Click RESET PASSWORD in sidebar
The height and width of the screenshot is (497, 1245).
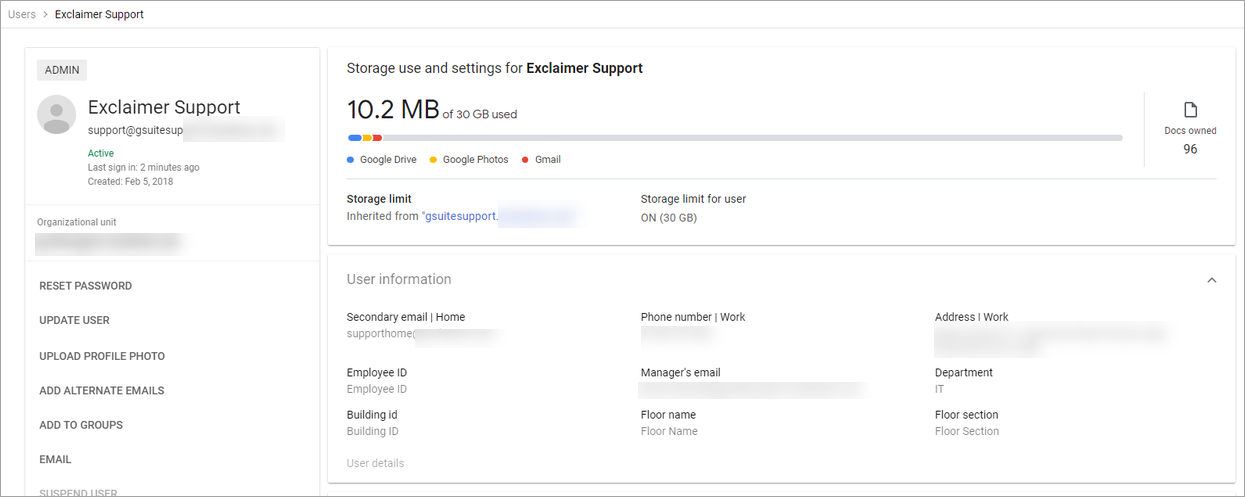86,286
